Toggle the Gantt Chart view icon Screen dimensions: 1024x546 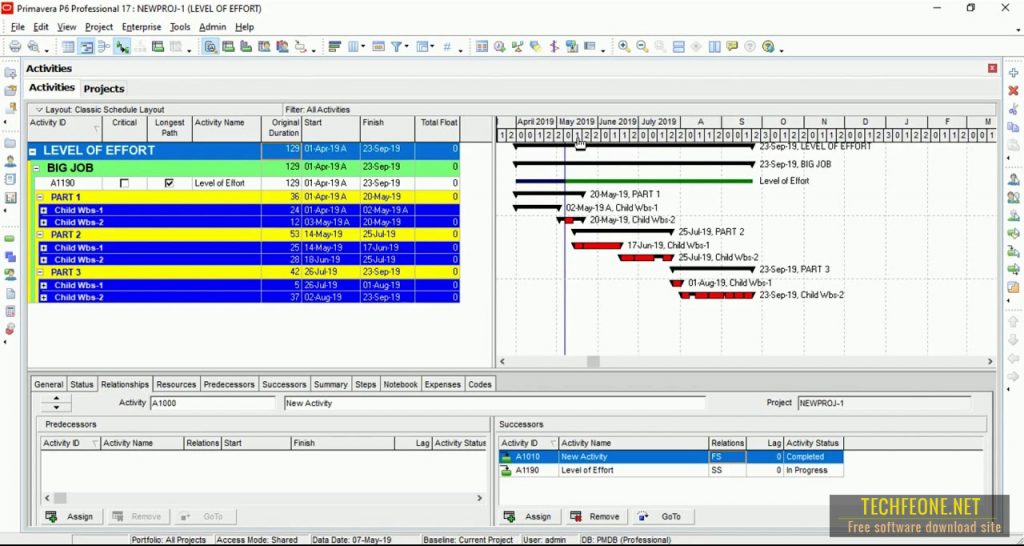(x=86, y=46)
